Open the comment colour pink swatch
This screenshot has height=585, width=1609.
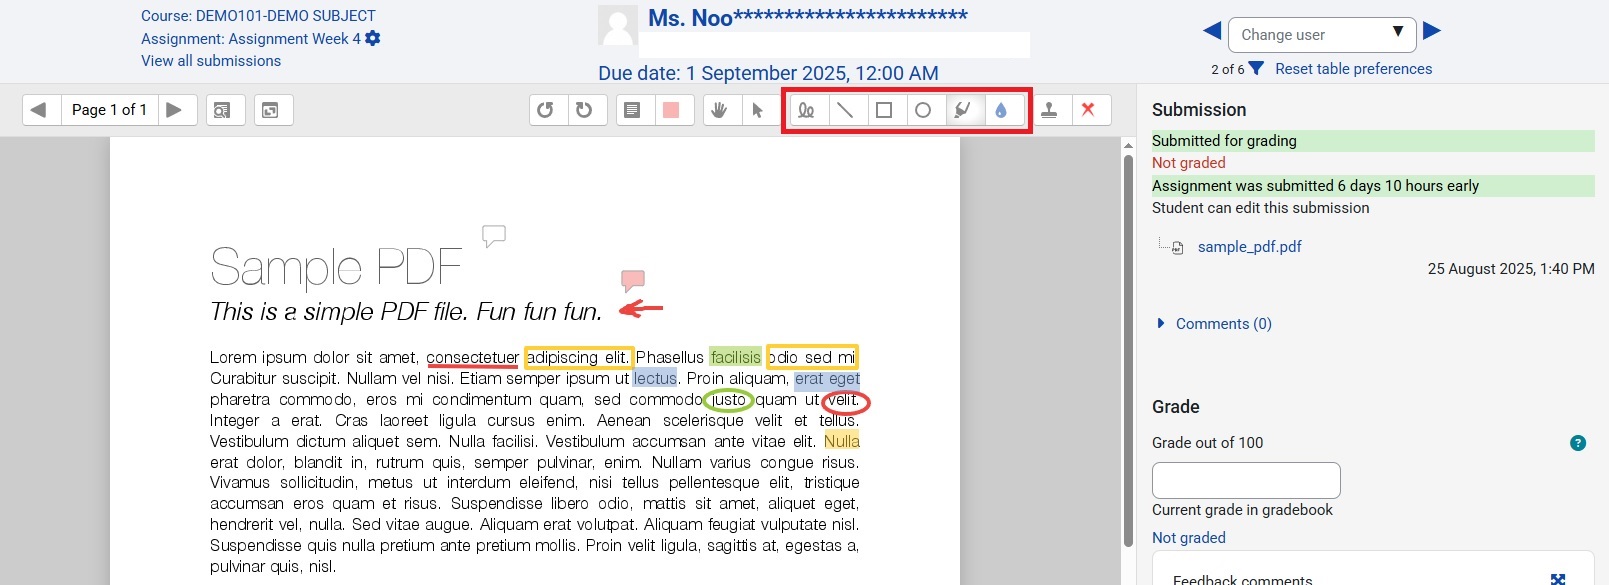click(671, 110)
